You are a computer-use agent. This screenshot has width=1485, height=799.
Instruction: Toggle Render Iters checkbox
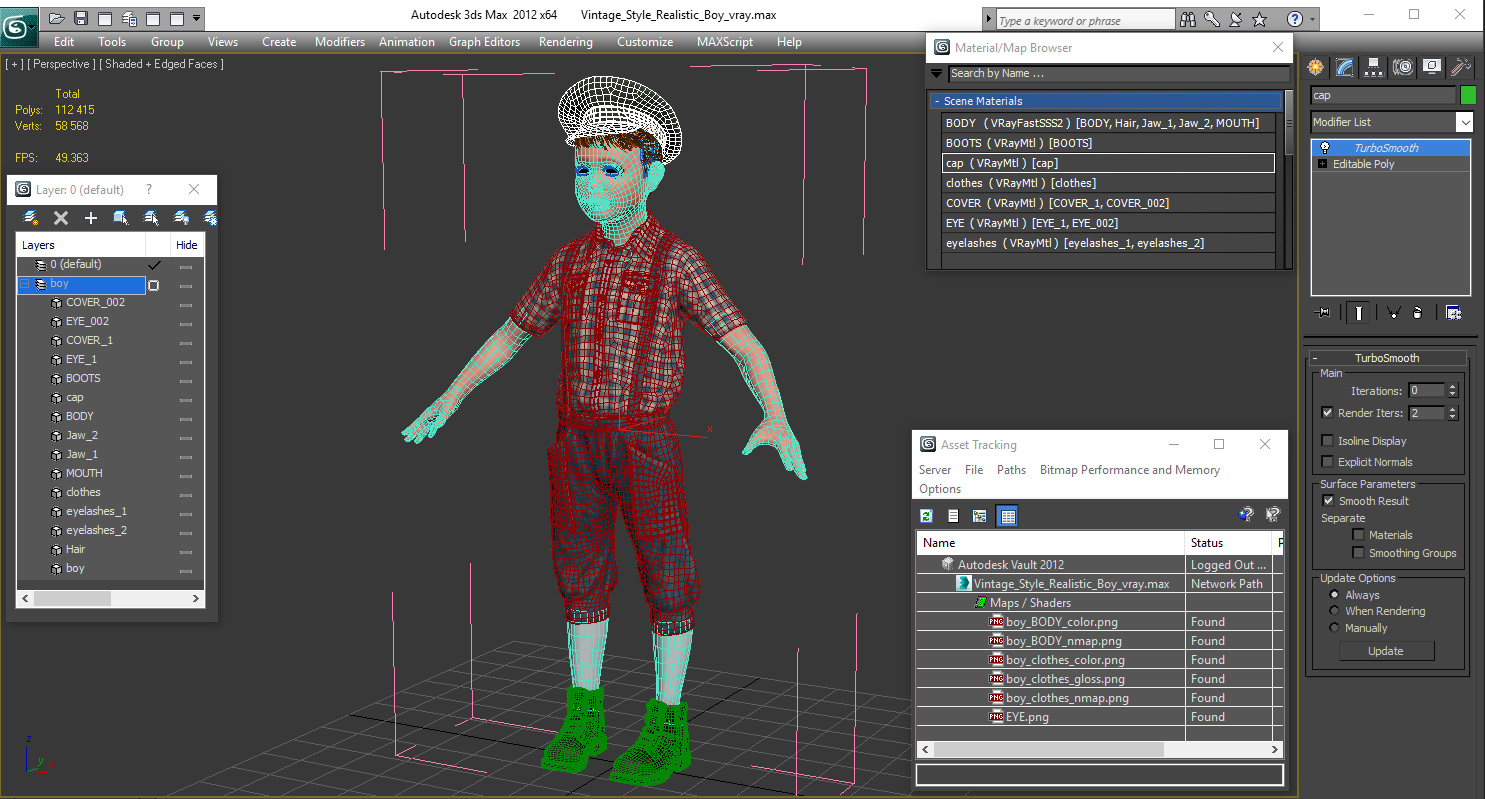pos(1327,413)
